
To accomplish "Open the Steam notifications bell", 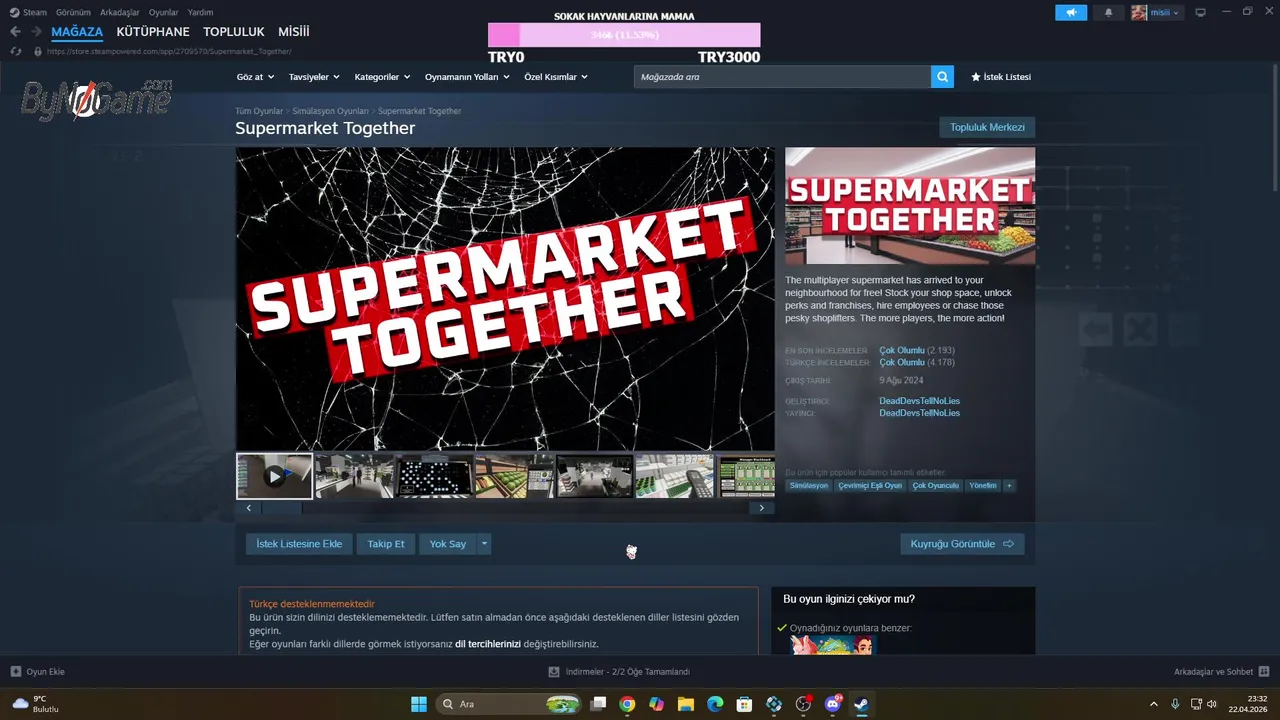I will (1108, 13).
